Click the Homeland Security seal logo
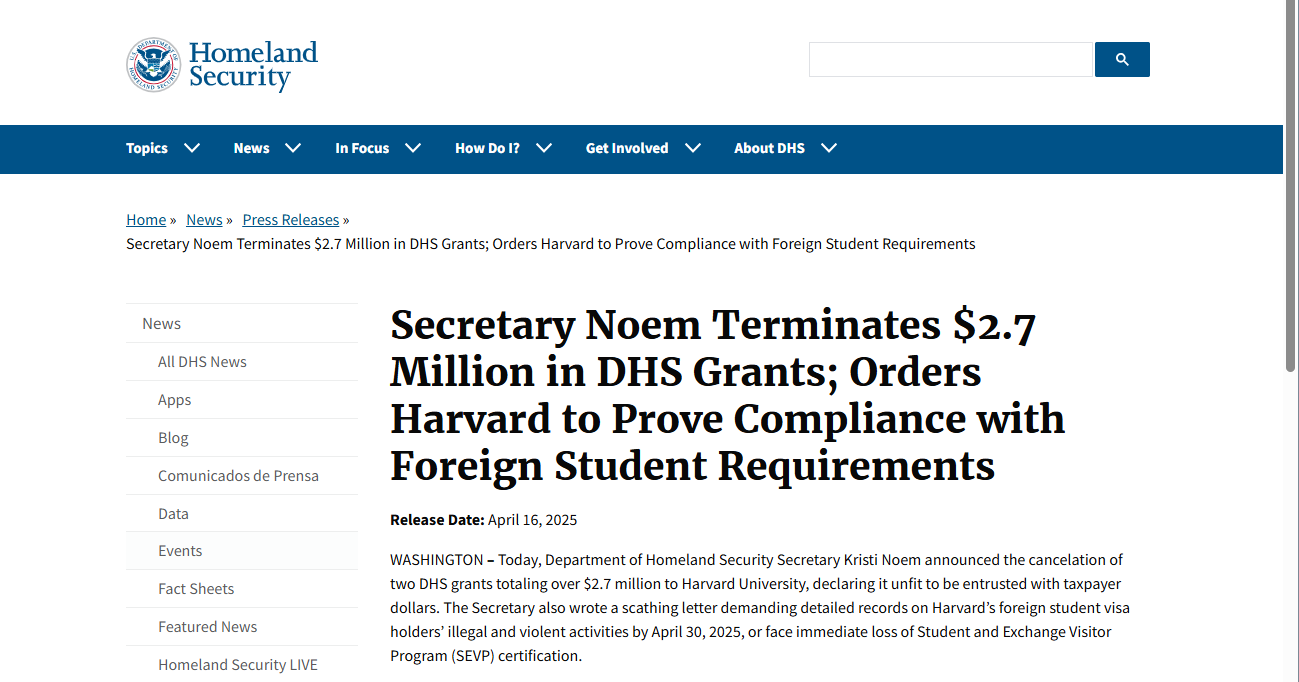 click(x=153, y=65)
